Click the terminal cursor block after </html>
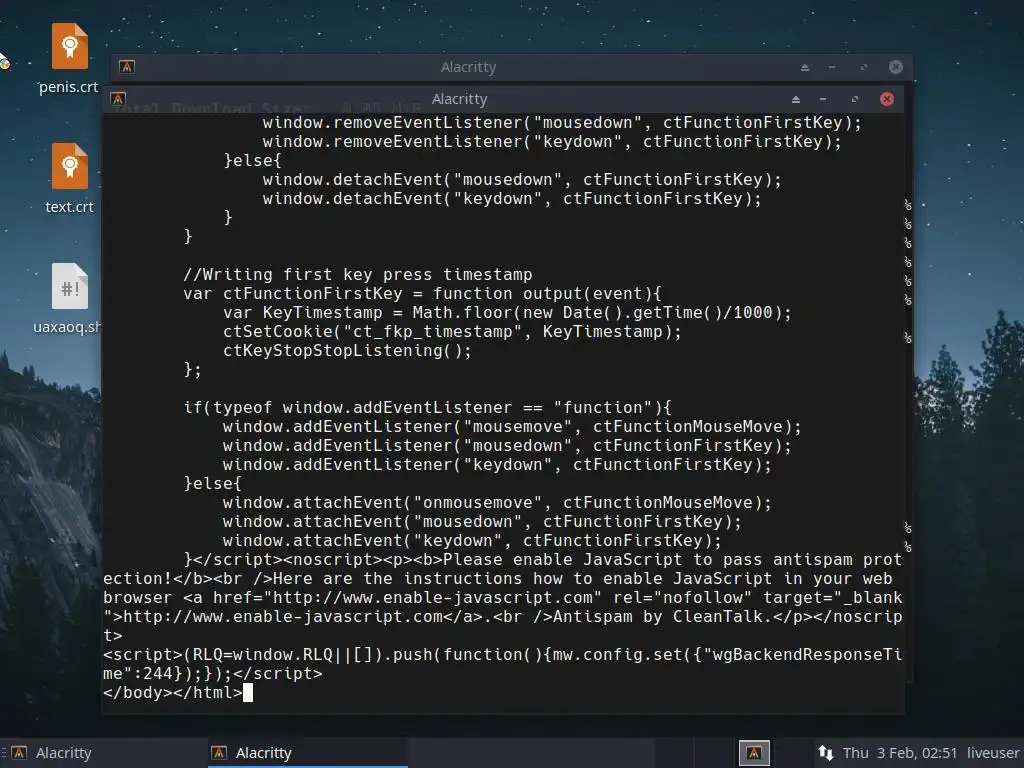The height and width of the screenshot is (768, 1024). pos(248,693)
